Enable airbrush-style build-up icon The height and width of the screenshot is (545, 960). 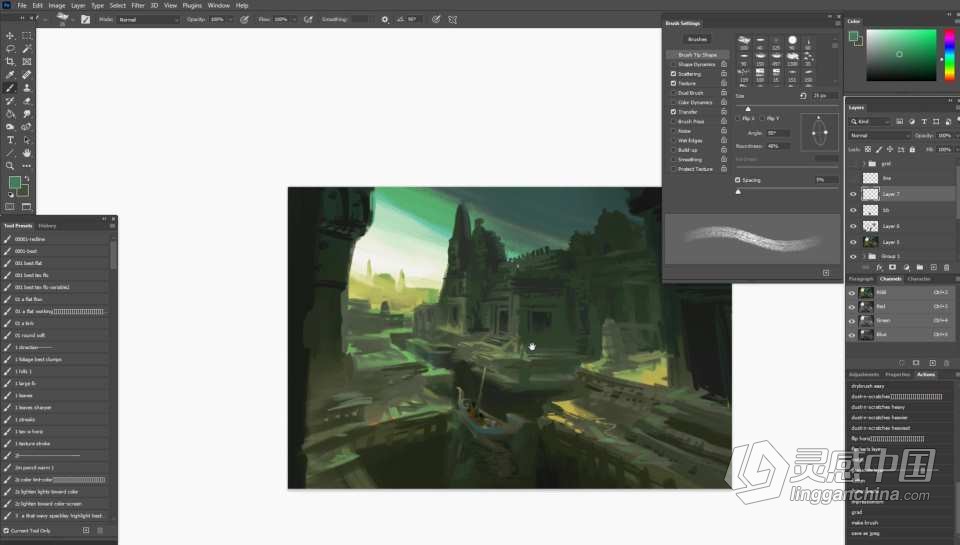[308, 20]
